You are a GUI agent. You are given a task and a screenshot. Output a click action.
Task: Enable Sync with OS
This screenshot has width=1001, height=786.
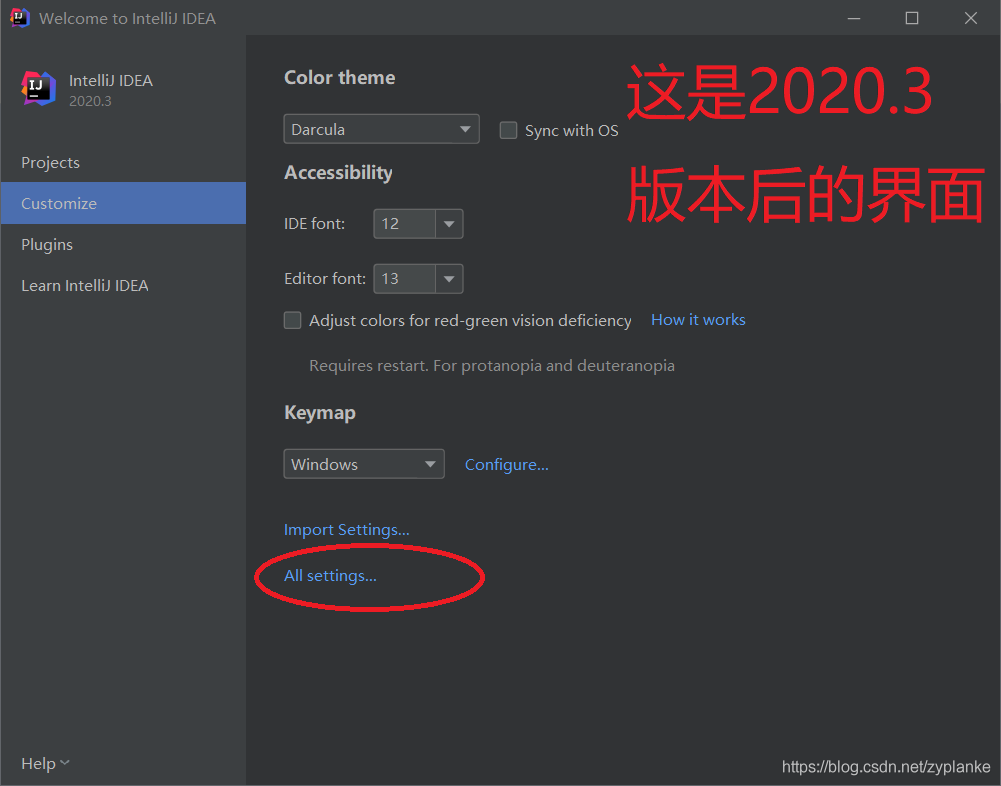coord(508,130)
